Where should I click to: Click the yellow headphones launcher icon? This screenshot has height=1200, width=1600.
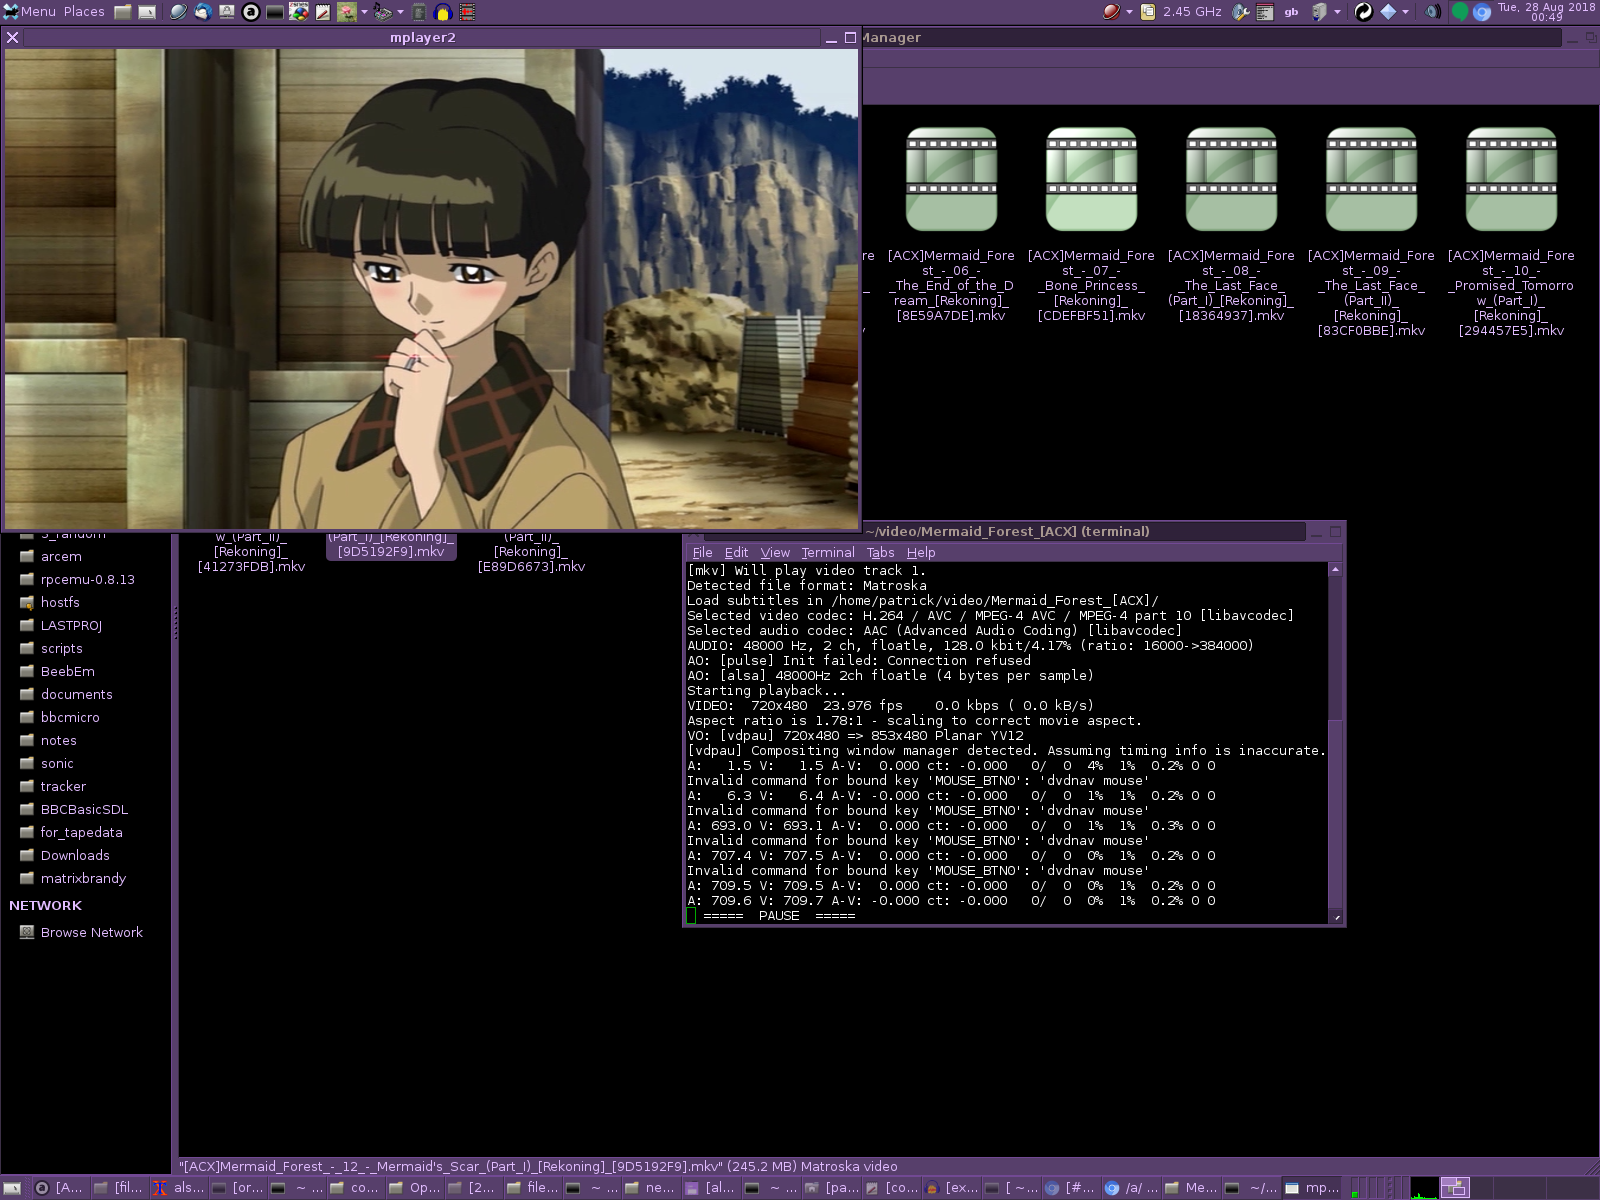443,12
